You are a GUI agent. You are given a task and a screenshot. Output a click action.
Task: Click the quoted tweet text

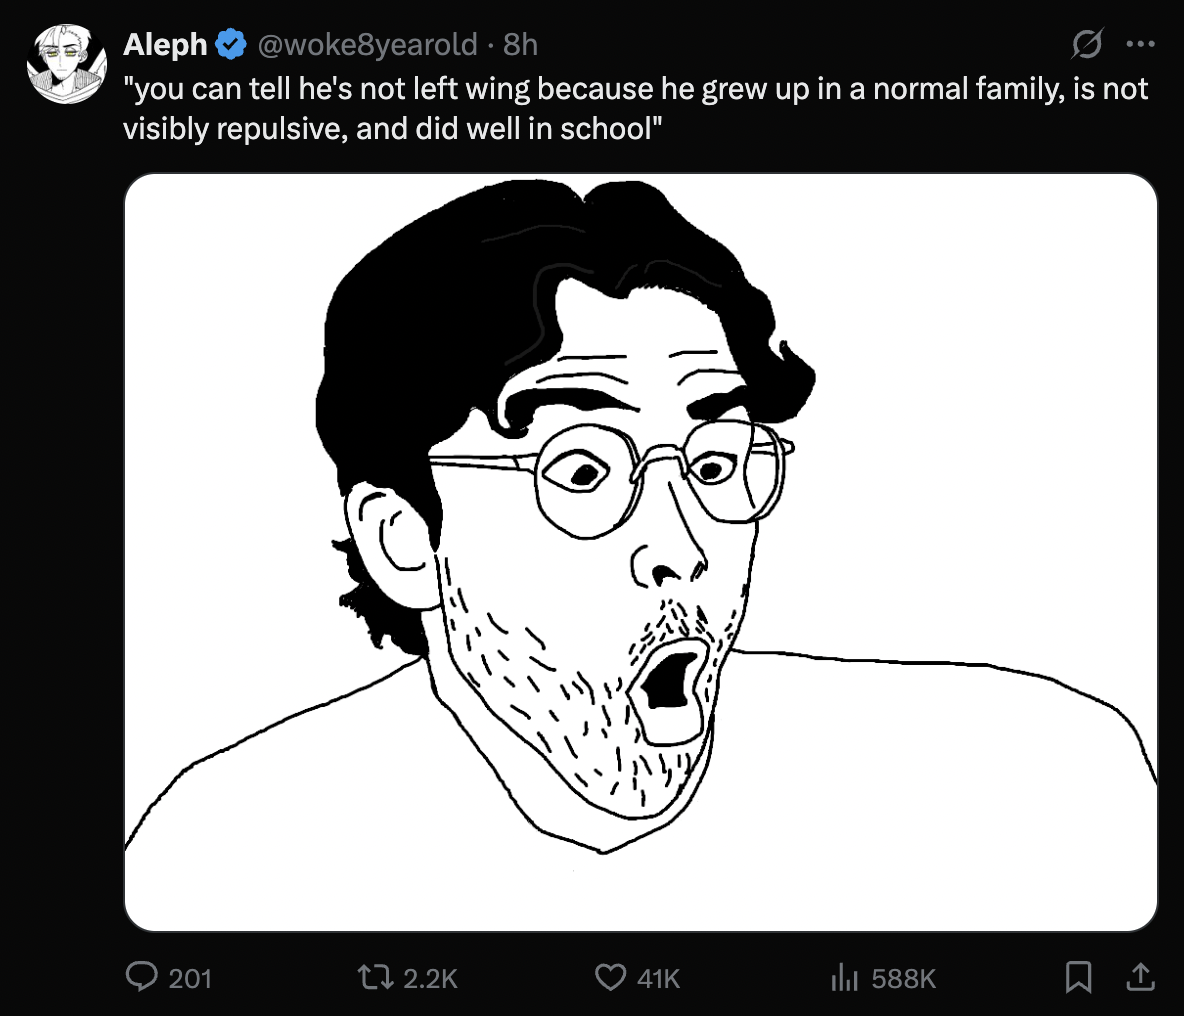coord(635,109)
